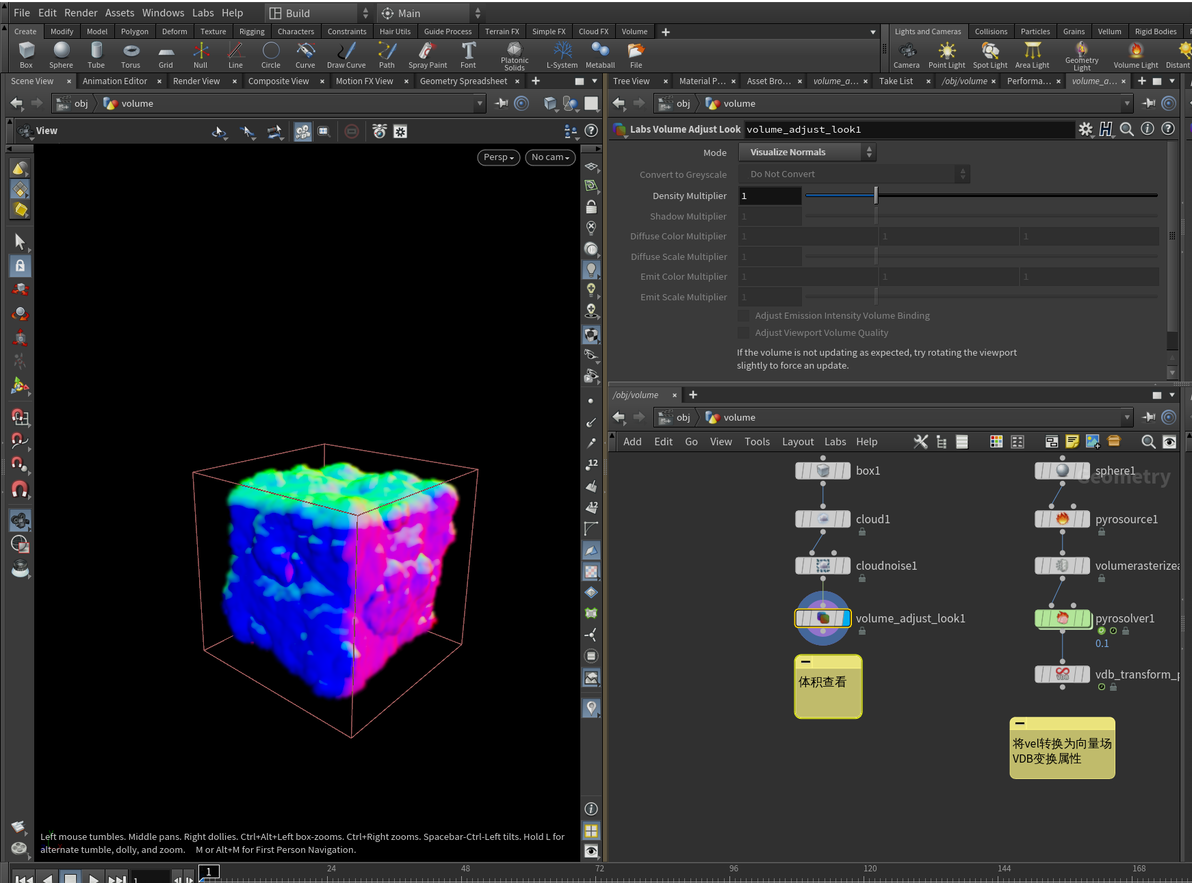Expand the No cam dropdown
Viewport: 1192px width, 883px height.
coord(550,157)
